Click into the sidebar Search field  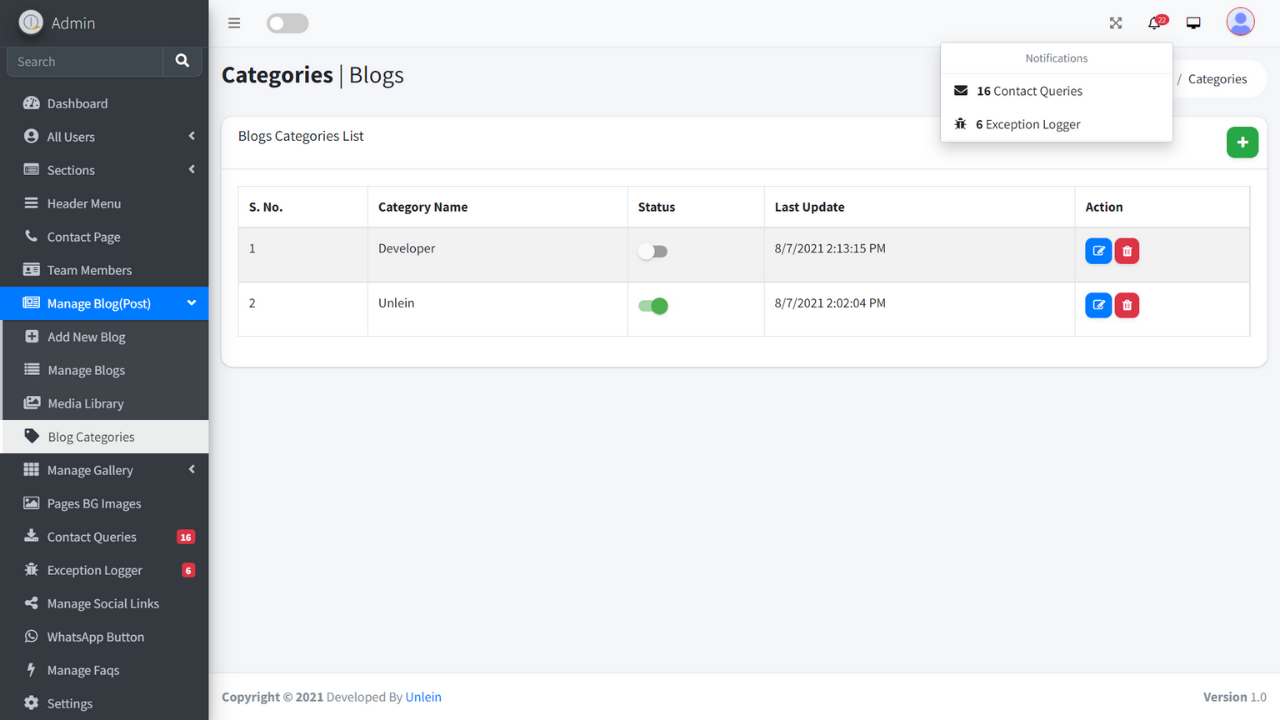(85, 62)
